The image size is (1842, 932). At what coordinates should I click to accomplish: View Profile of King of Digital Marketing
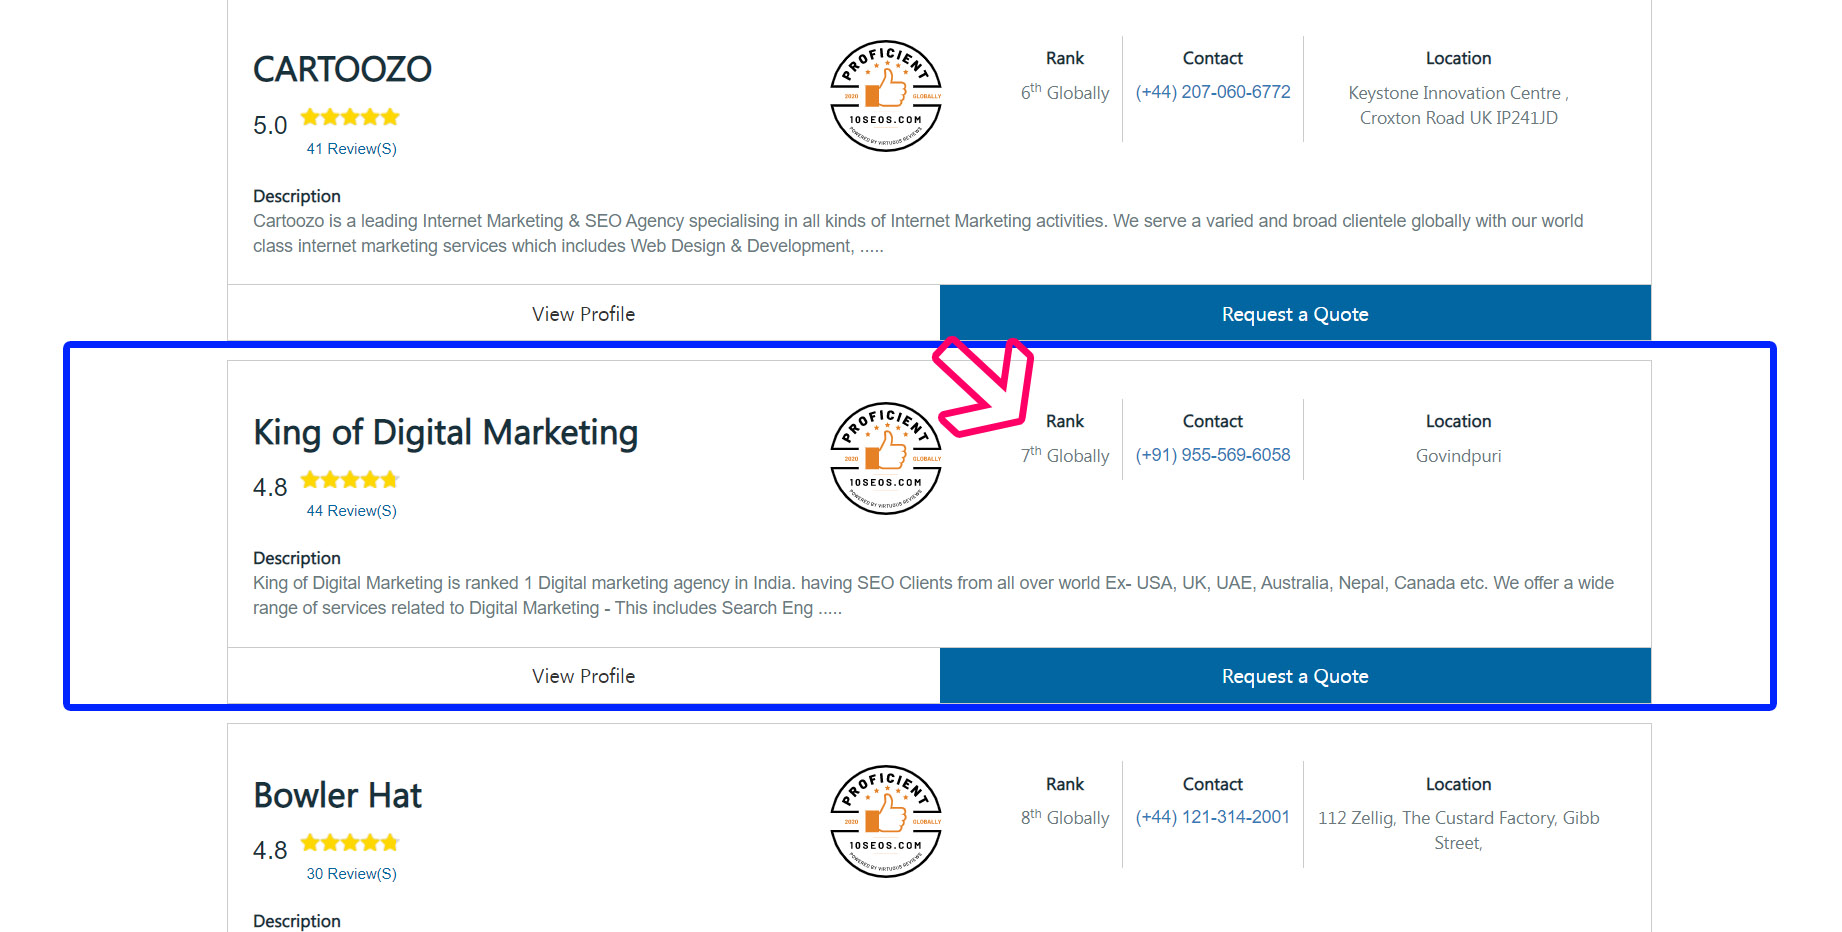(584, 676)
